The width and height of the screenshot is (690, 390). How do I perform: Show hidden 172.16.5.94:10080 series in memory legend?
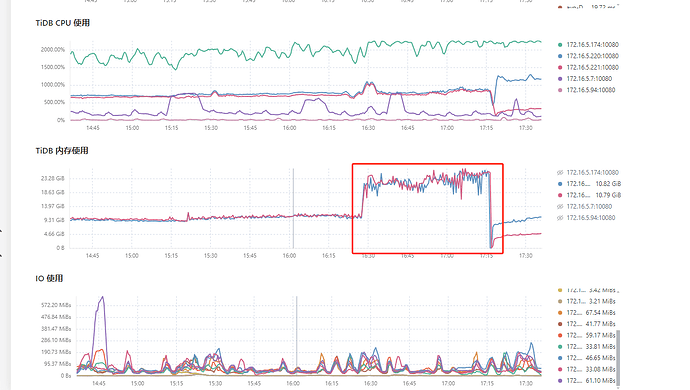click(586, 218)
